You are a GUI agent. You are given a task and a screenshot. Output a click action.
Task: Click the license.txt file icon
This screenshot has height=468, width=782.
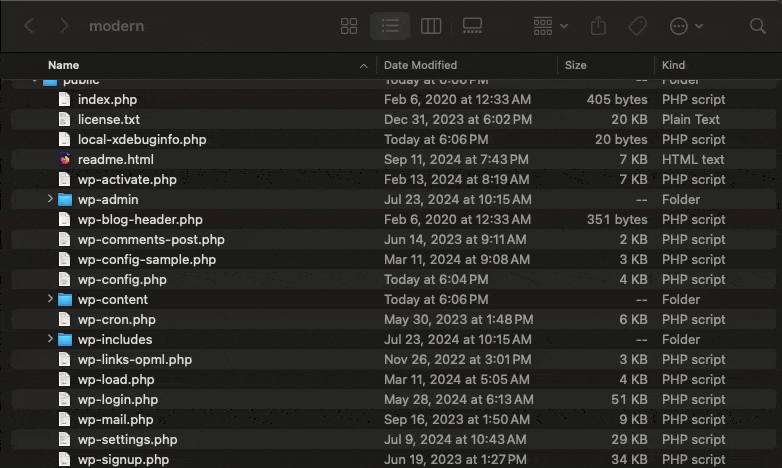[64, 119]
